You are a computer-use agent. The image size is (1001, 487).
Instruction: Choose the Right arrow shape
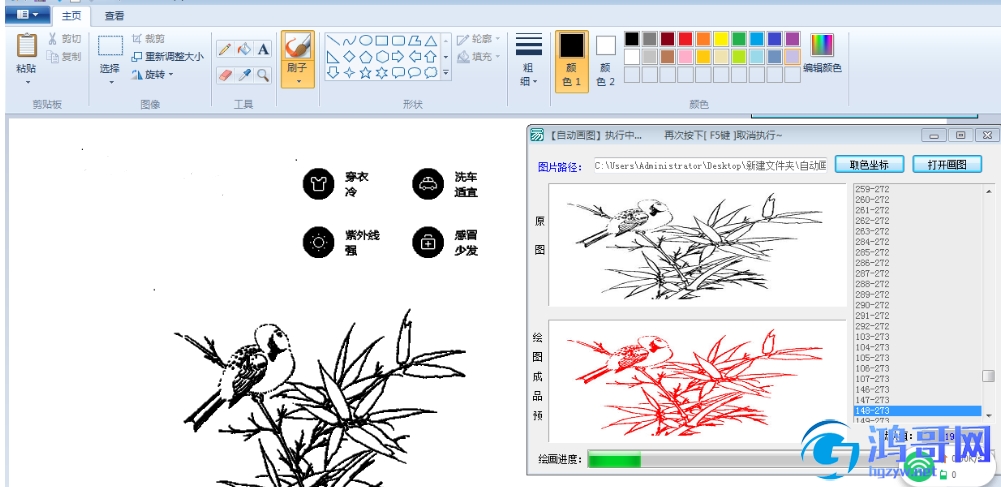pyautogui.click(x=398, y=57)
